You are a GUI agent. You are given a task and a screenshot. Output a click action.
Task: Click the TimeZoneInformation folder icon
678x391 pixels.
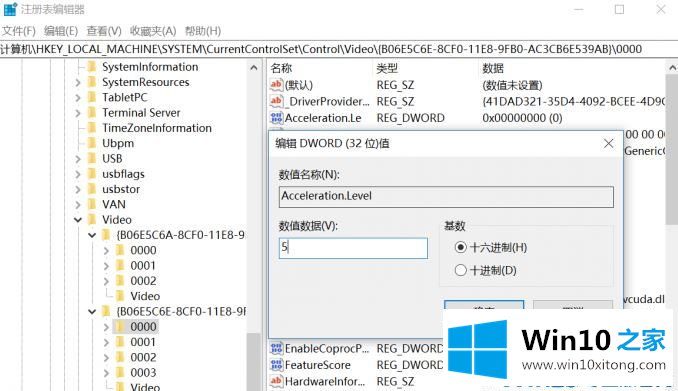92,128
